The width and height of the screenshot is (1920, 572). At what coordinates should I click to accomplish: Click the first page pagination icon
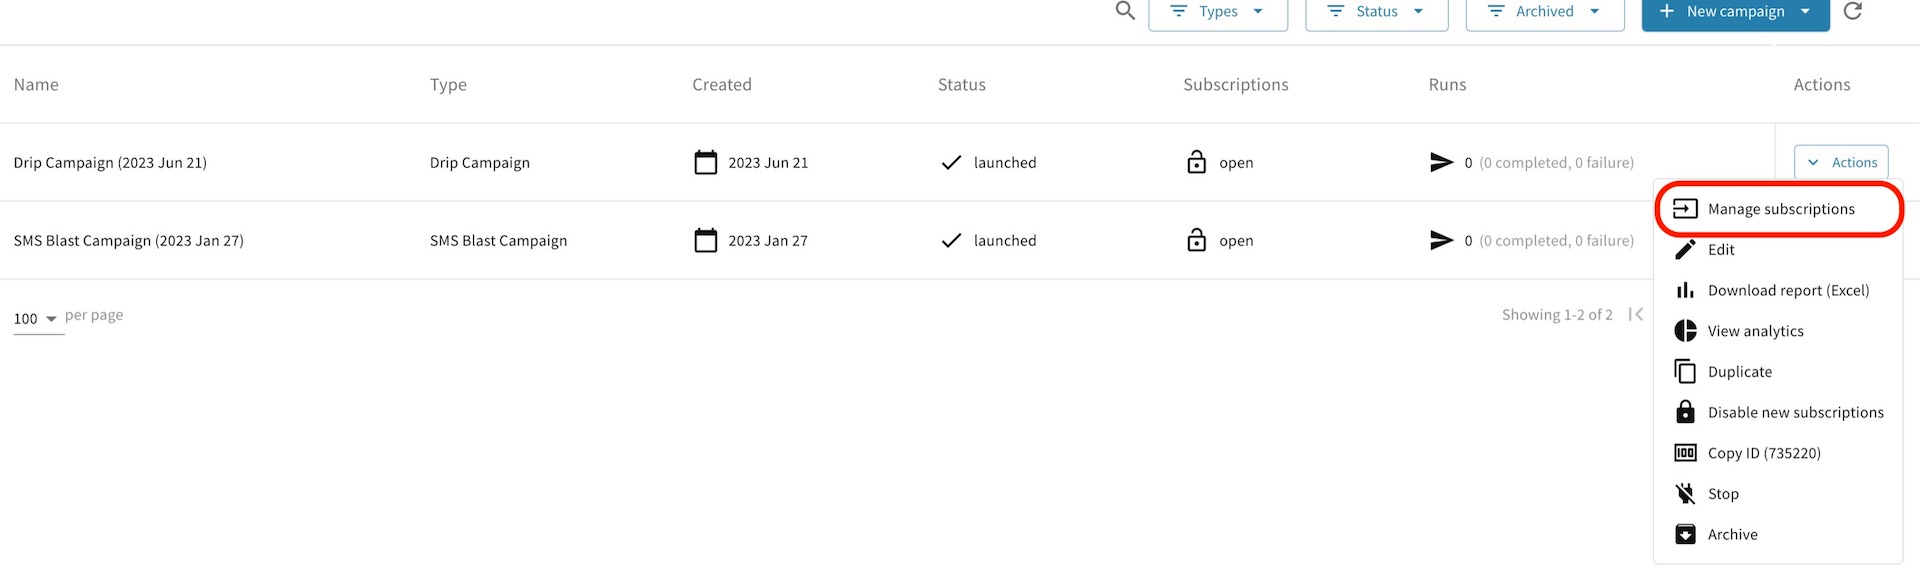pos(1636,315)
